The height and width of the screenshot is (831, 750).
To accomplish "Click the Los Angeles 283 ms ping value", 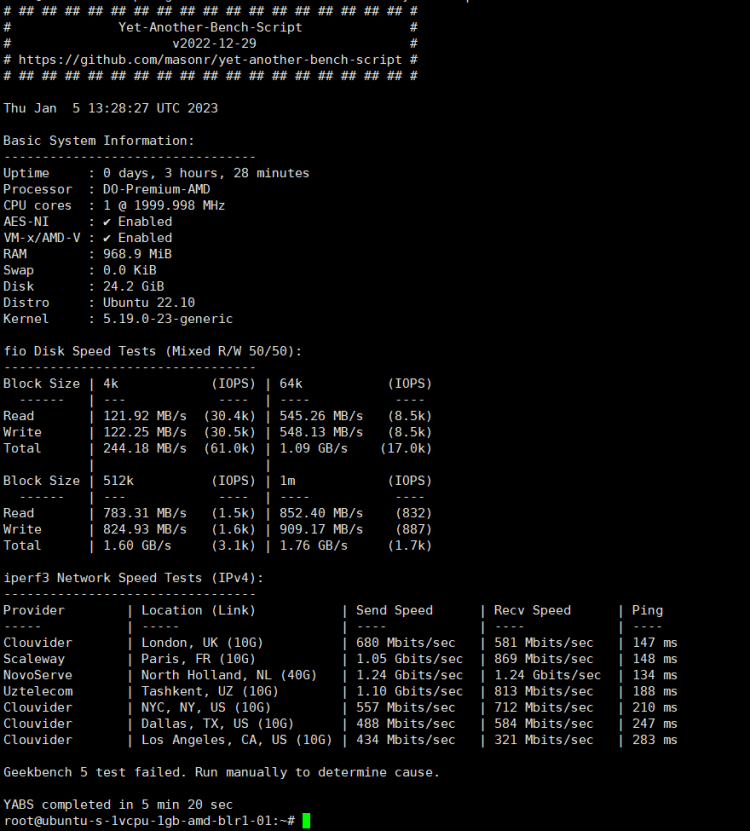I will click(655, 740).
